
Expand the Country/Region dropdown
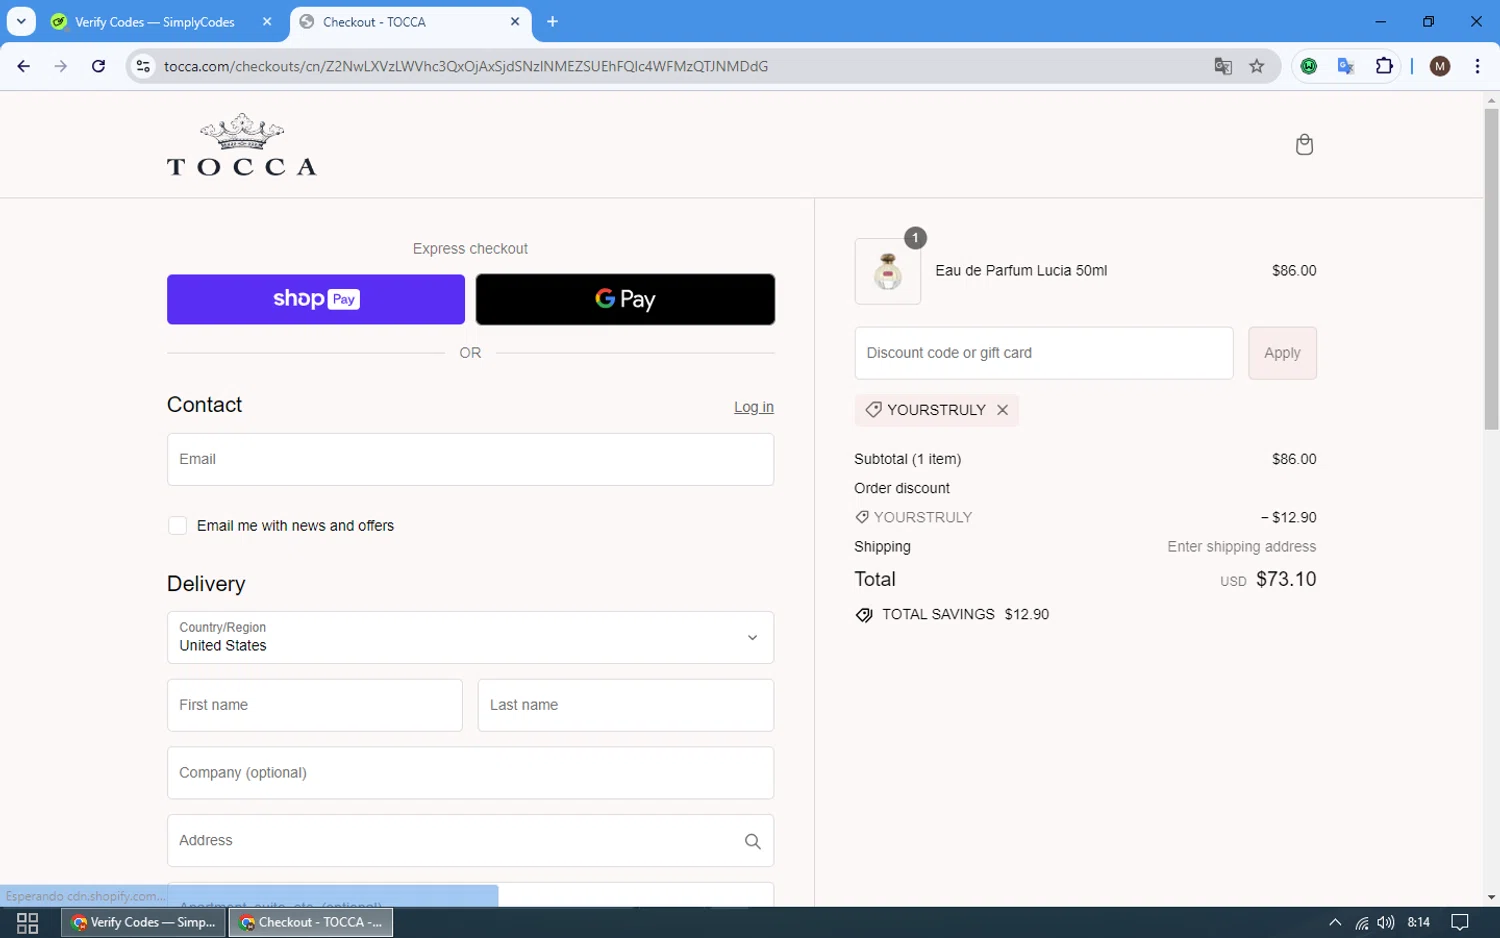470,638
